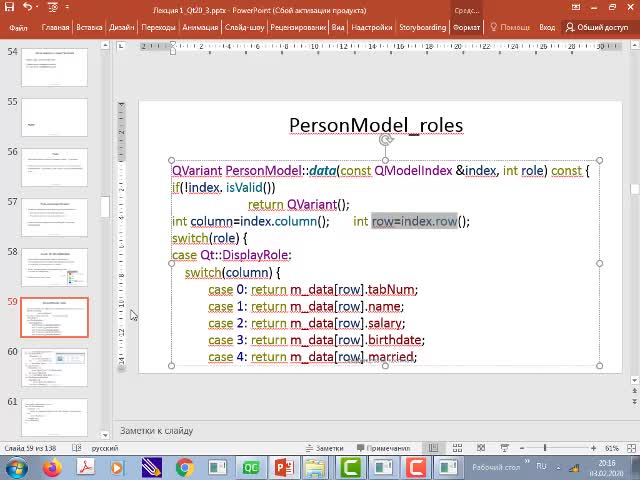Image resolution: width=640 pixels, height=480 pixels.
Task: Click the tab selector at ruler corner
Action: pyautogui.click(x=121, y=46)
